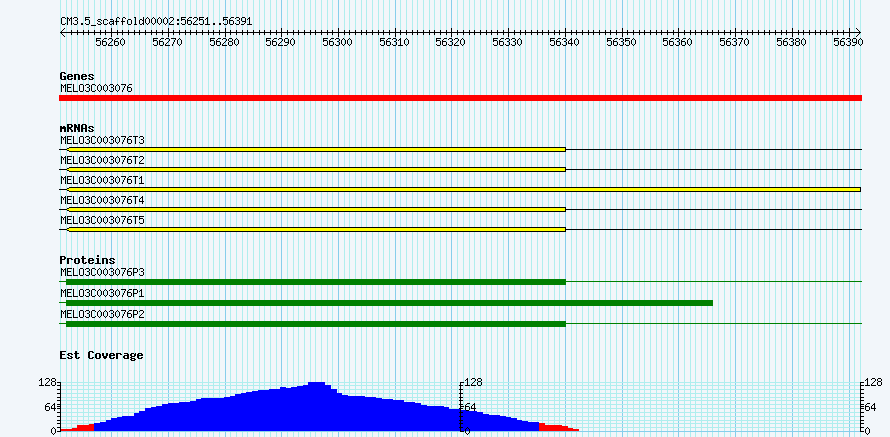Select the MELO3C003076T2 mRNA glyph
This screenshot has width=890, height=437.
pyautogui.click(x=316, y=169)
